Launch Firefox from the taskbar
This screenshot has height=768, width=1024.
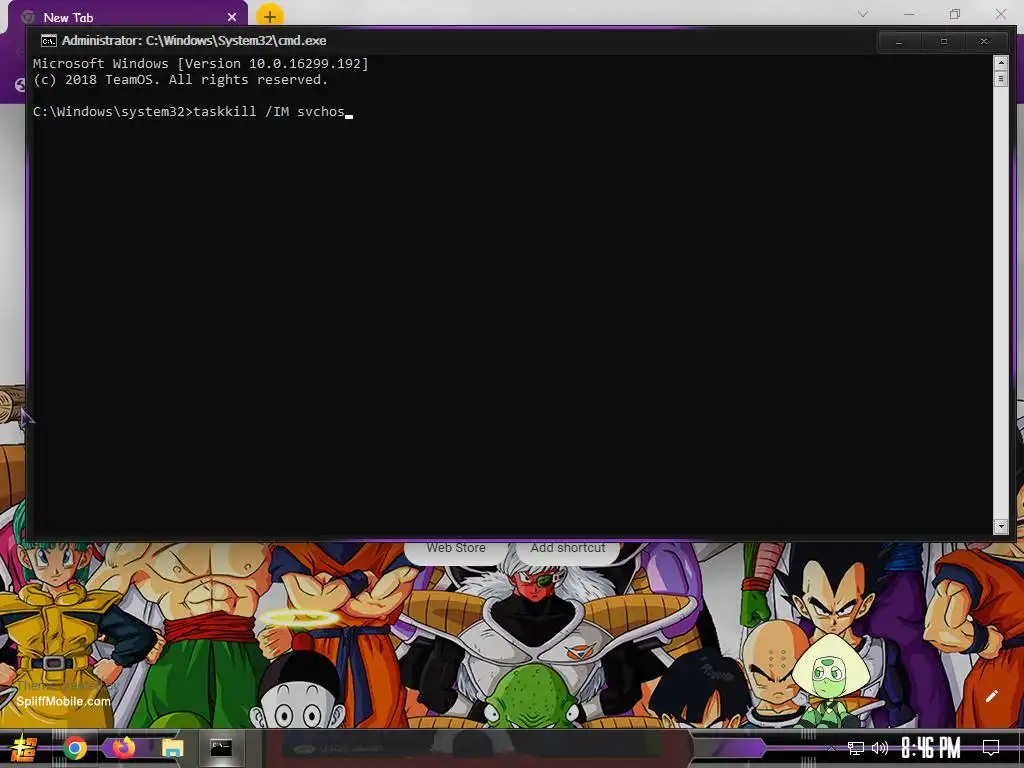(x=123, y=748)
